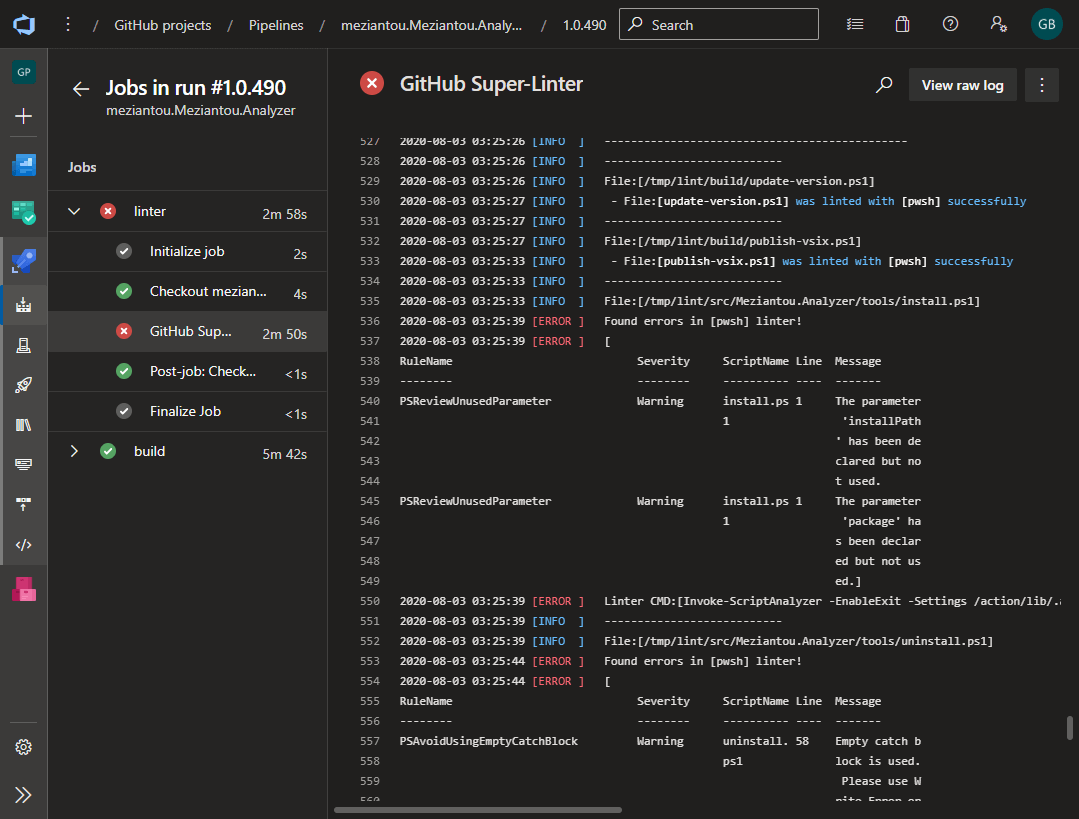The image size is (1079, 819).
Task: Click the View raw log button
Action: [x=962, y=85]
